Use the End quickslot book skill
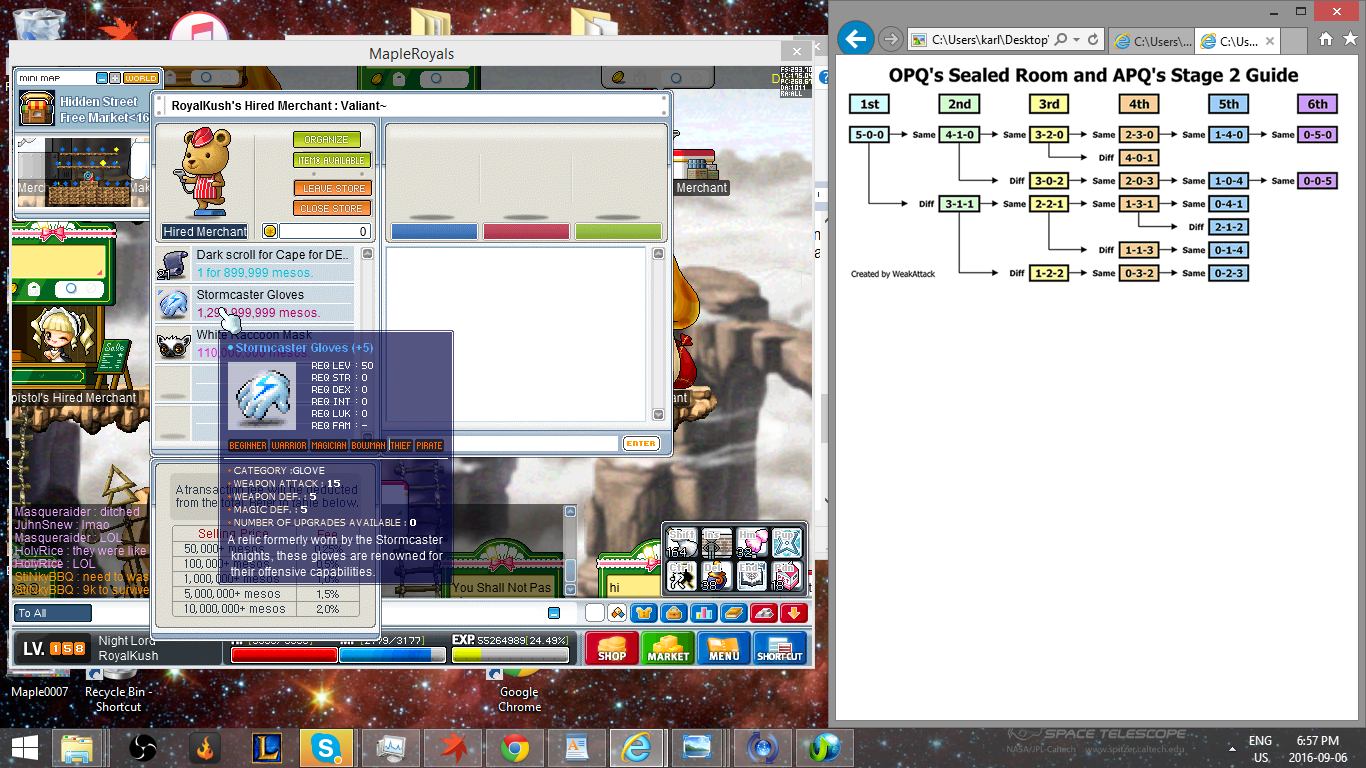The width and height of the screenshot is (1366, 768). [x=751, y=575]
